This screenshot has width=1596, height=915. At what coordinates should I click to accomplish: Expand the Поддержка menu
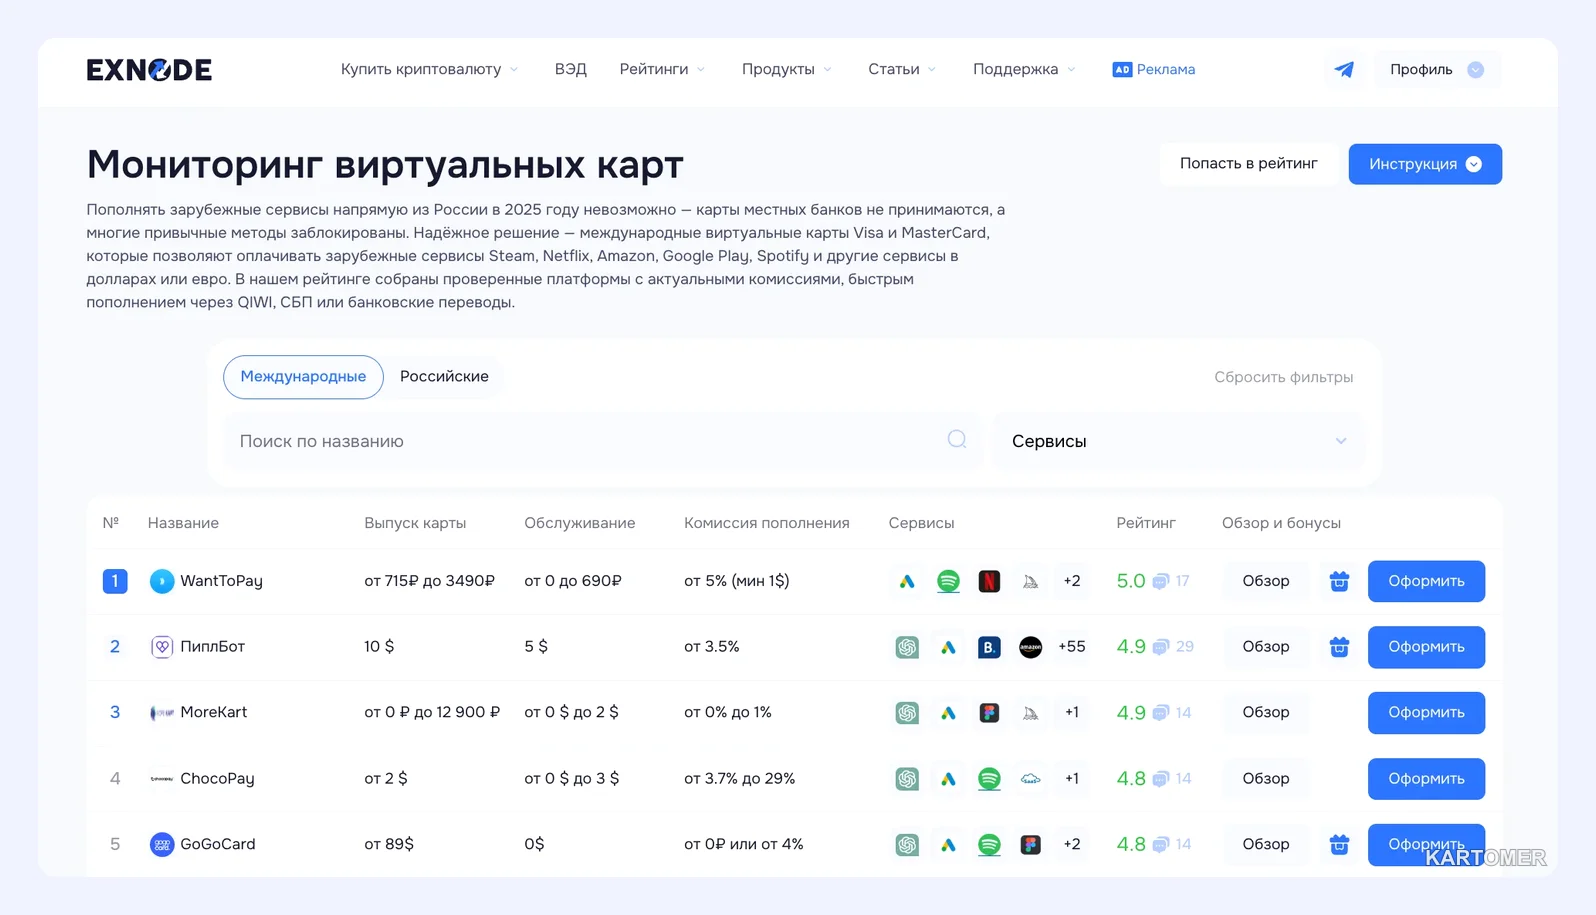[x=1024, y=69]
